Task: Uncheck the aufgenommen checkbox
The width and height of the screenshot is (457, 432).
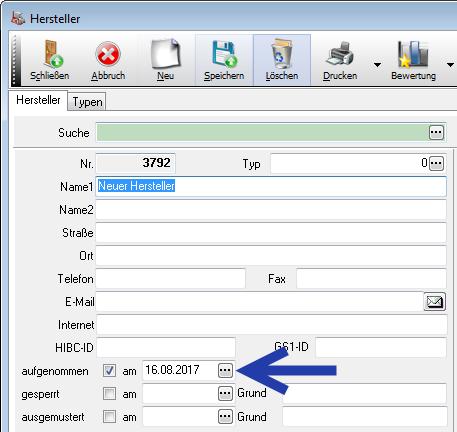Action: tap(109, 371)
